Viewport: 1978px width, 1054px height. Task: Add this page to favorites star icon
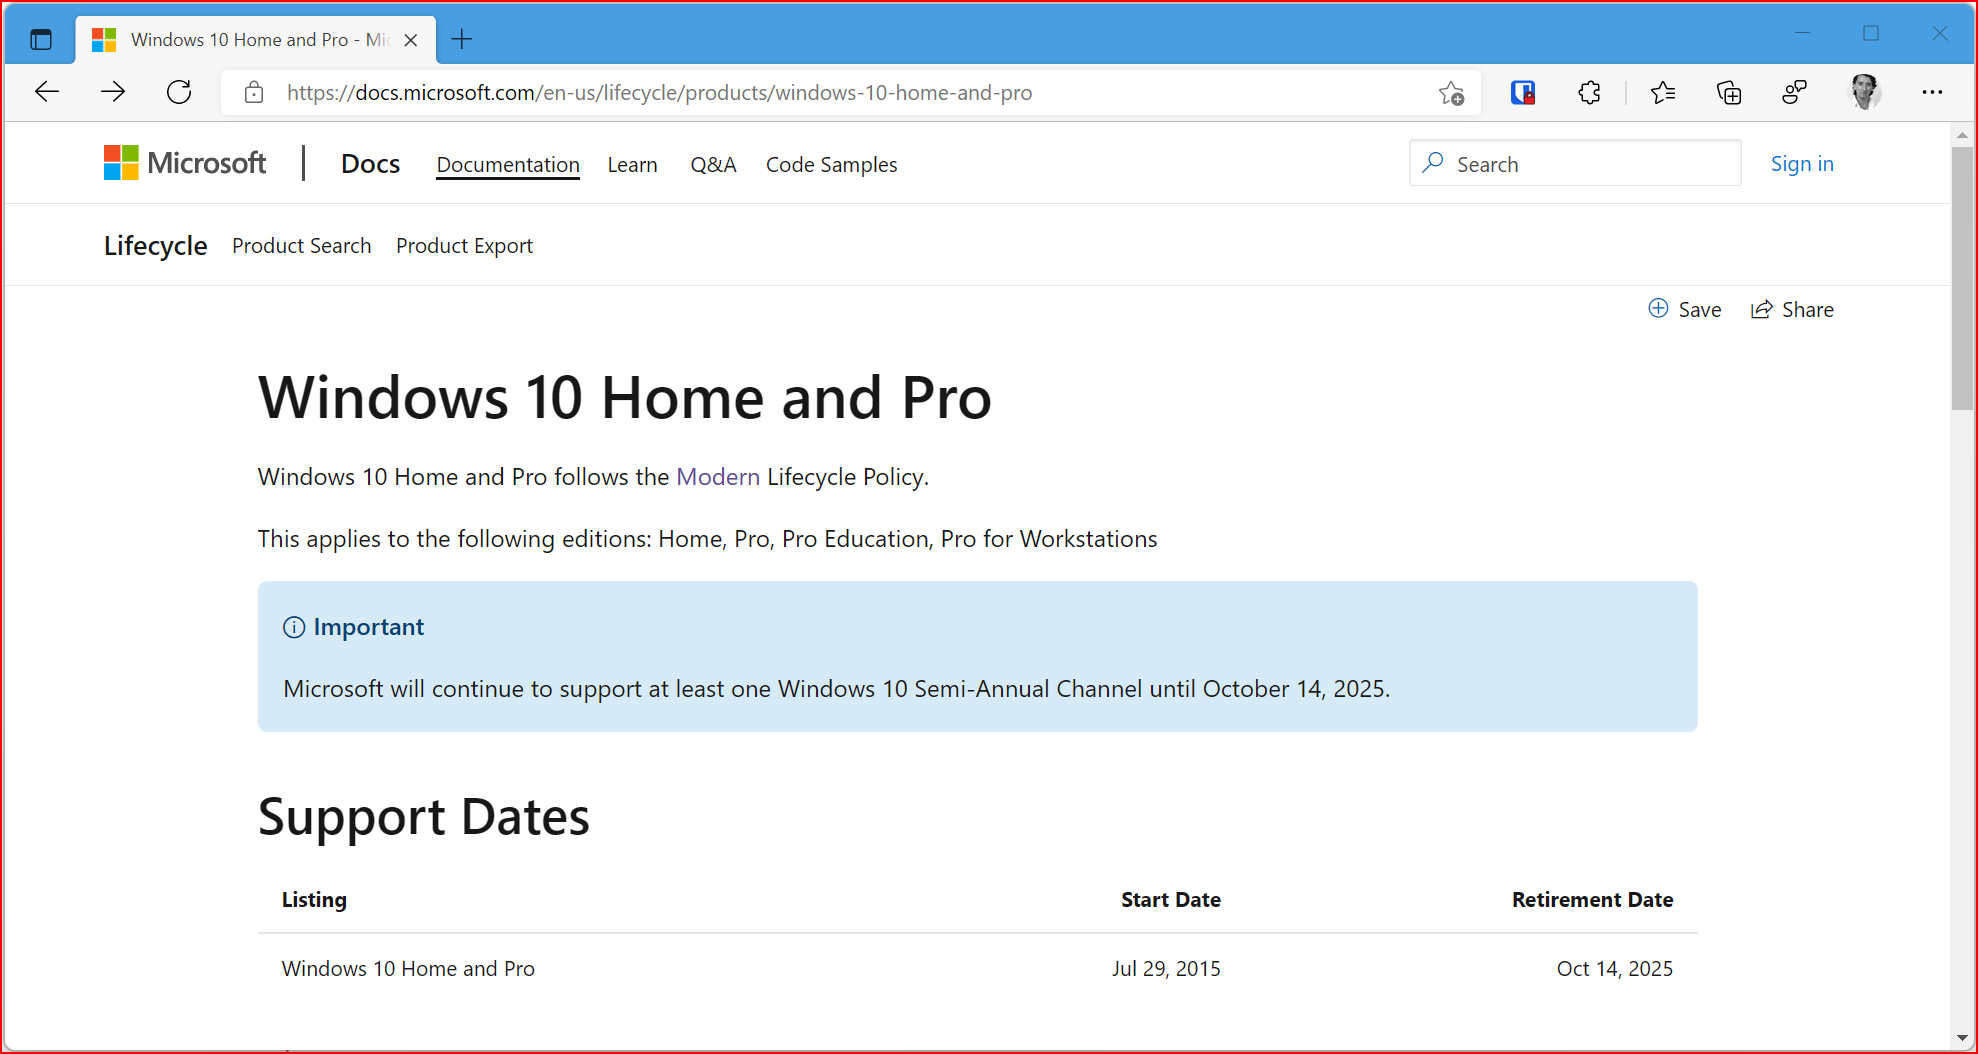pyautogui.click(x=1451, y=93)
